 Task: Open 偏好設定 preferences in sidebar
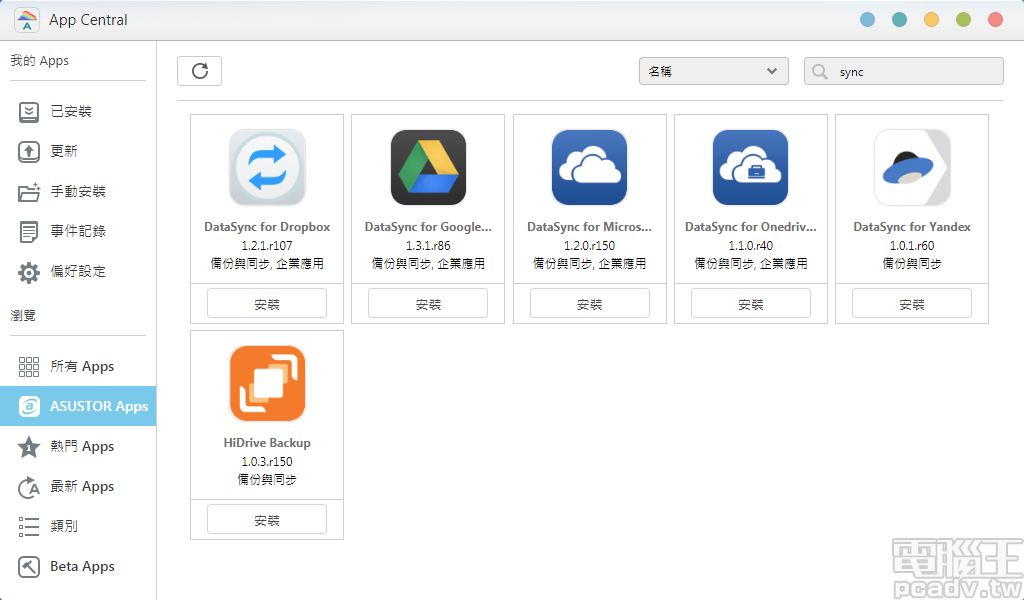[78, 272]
